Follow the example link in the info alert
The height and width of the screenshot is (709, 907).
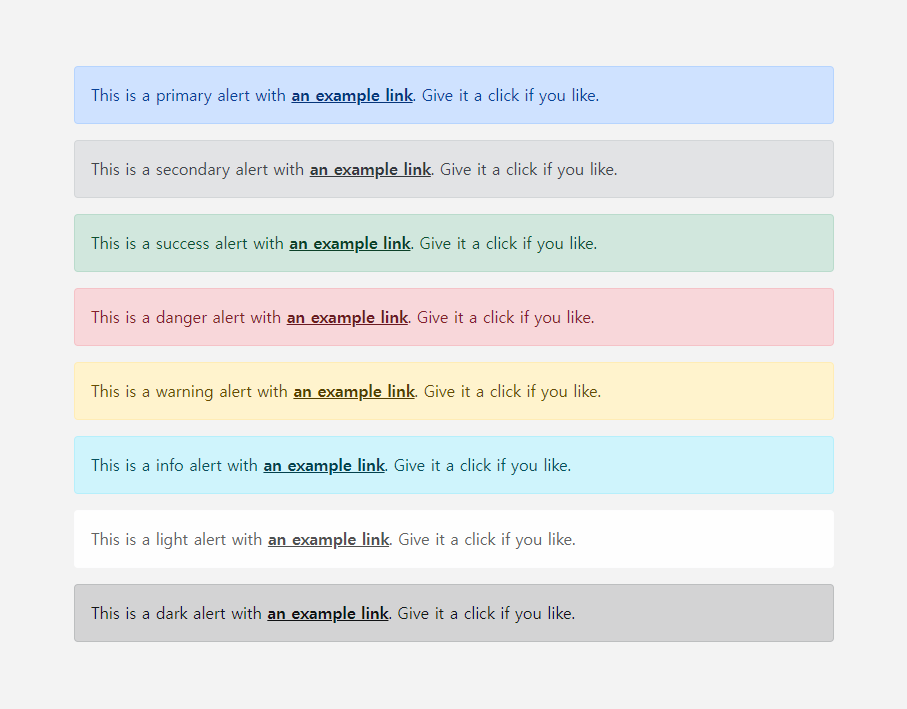tap(324, 466)
